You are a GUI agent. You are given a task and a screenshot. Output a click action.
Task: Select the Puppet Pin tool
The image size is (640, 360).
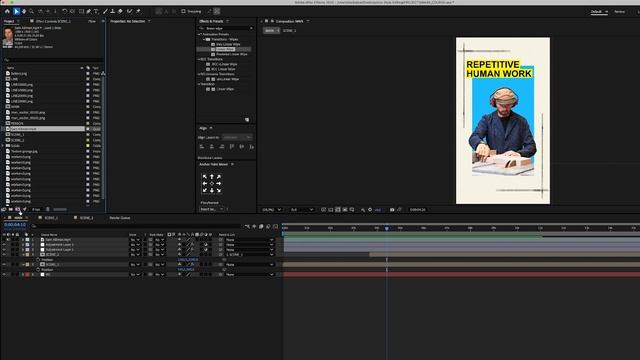point(138,11)
